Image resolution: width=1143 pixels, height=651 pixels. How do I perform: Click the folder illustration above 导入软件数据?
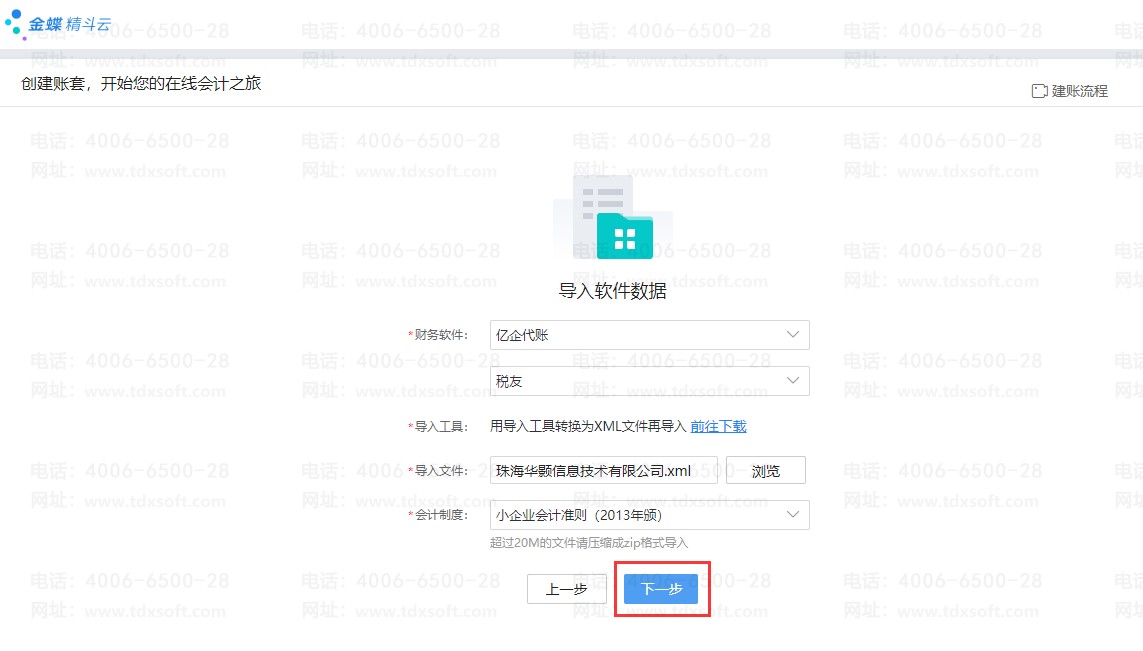coord(612,218)
